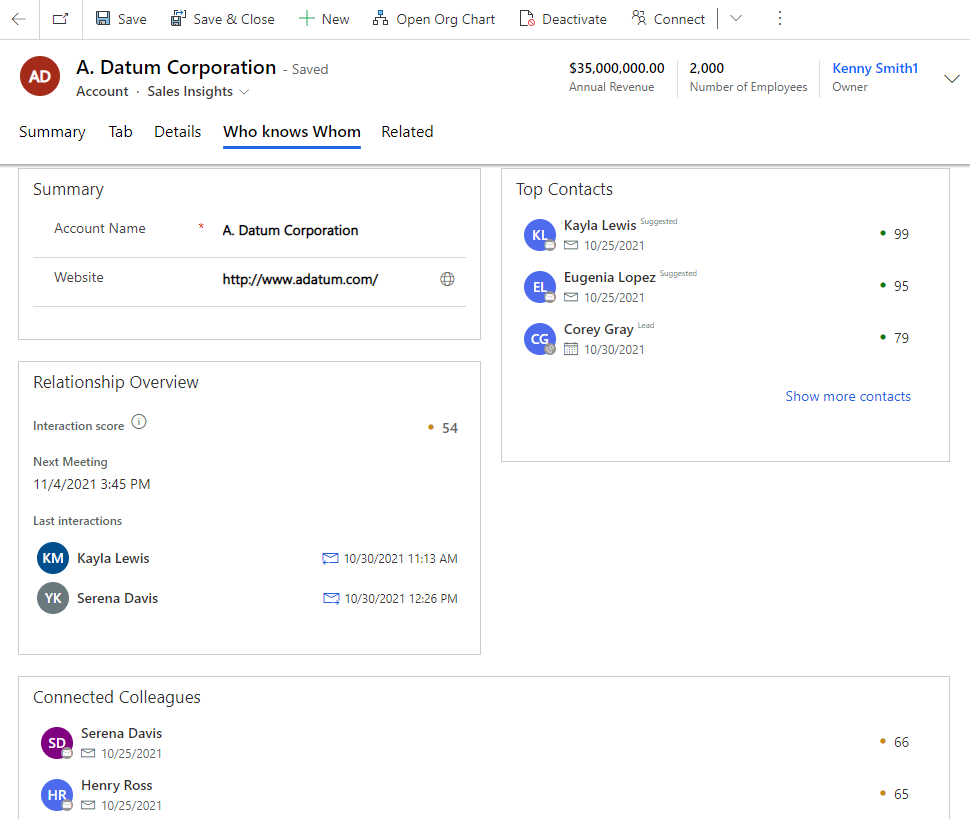Image resolution: width=974 pixels, height=819 pixels.
Task: Click Annual Revenue $35,000,000.00
Action: [x=617, y=68]
